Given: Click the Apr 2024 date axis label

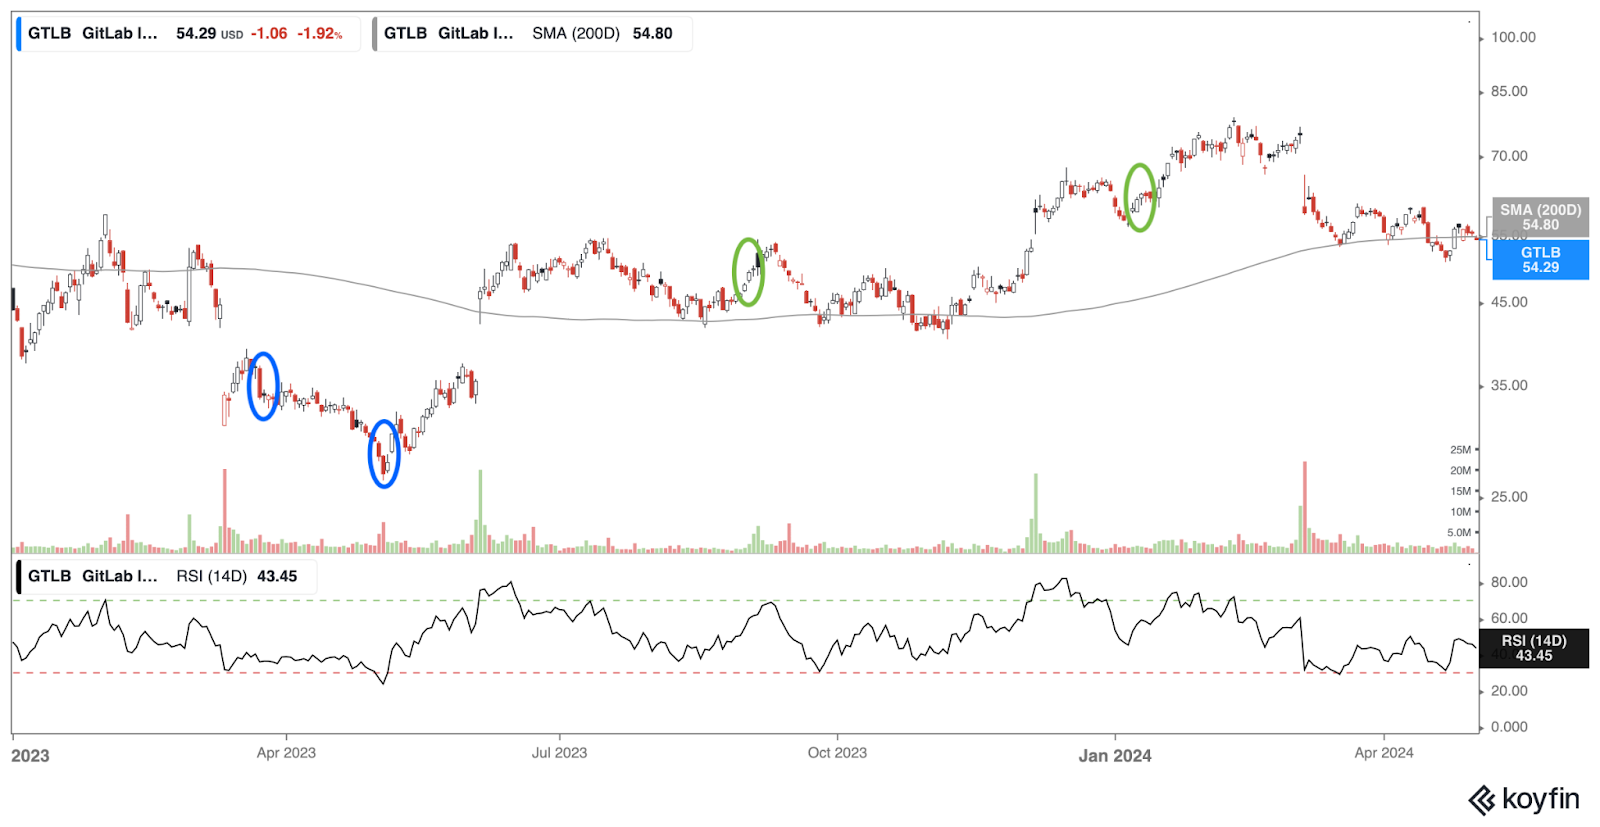Looking at the screenshot, I should coord(1384,753).
